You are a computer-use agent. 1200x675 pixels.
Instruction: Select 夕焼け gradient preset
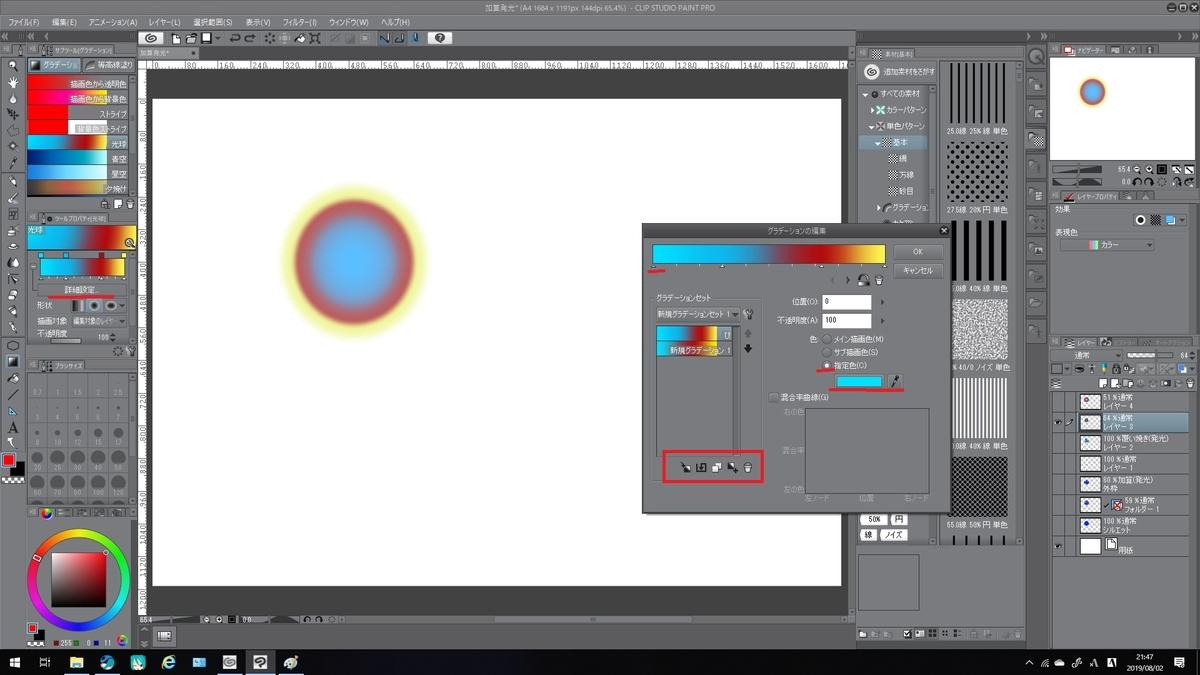pyautogui.click(x=78, y=188)
